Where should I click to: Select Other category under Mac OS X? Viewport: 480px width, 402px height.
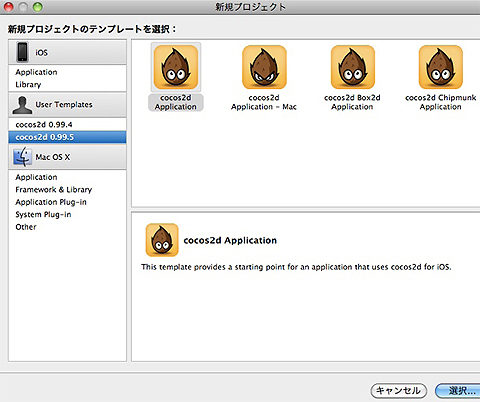[x=67, y=227]
